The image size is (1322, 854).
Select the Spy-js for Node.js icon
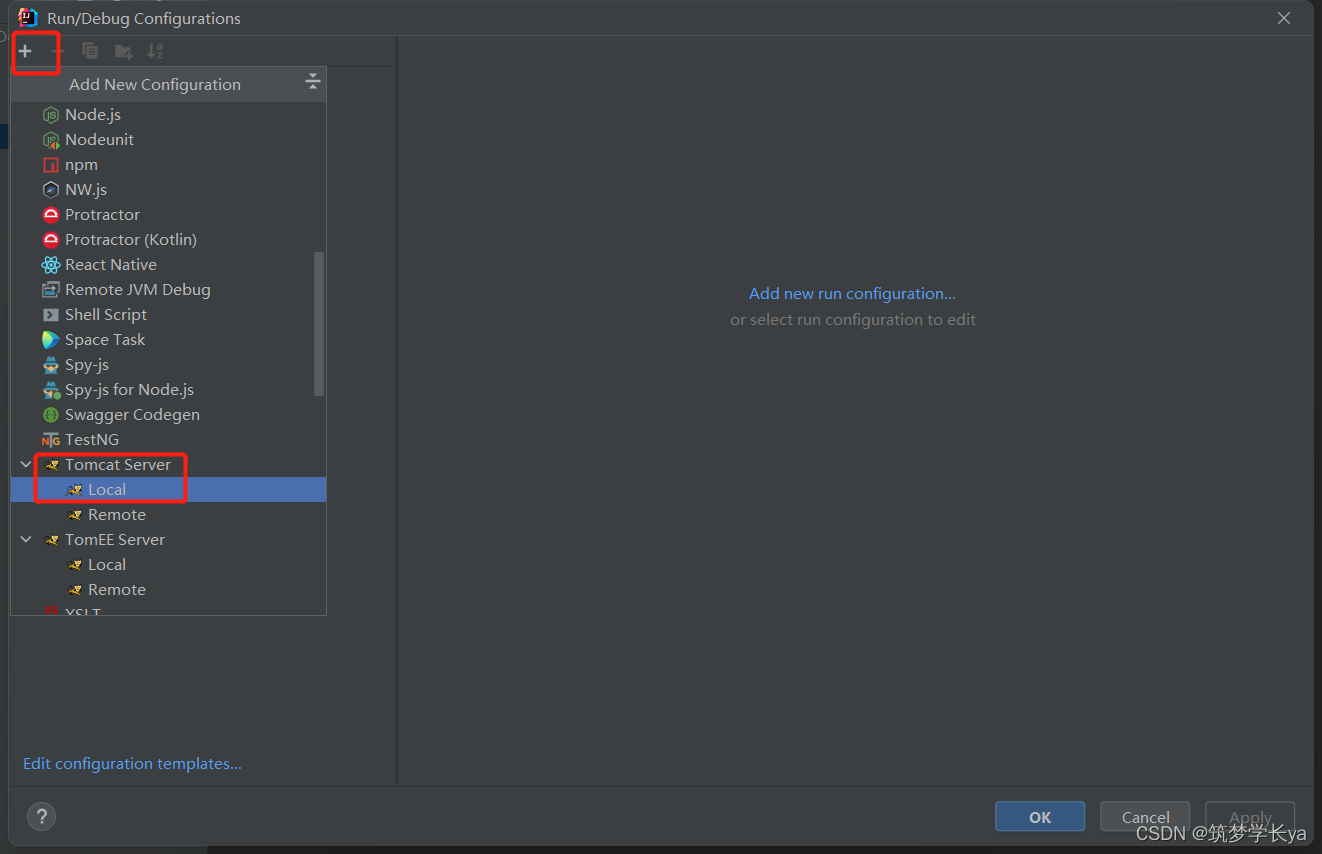[51, 390]
